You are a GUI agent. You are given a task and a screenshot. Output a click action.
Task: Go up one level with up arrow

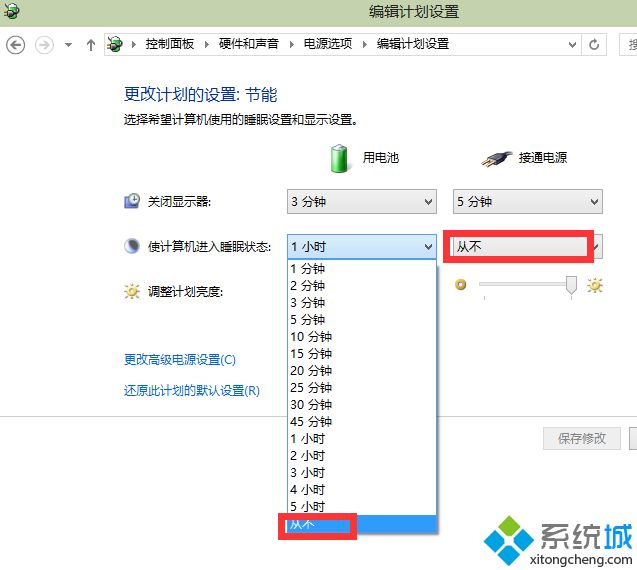coord(91,45)
